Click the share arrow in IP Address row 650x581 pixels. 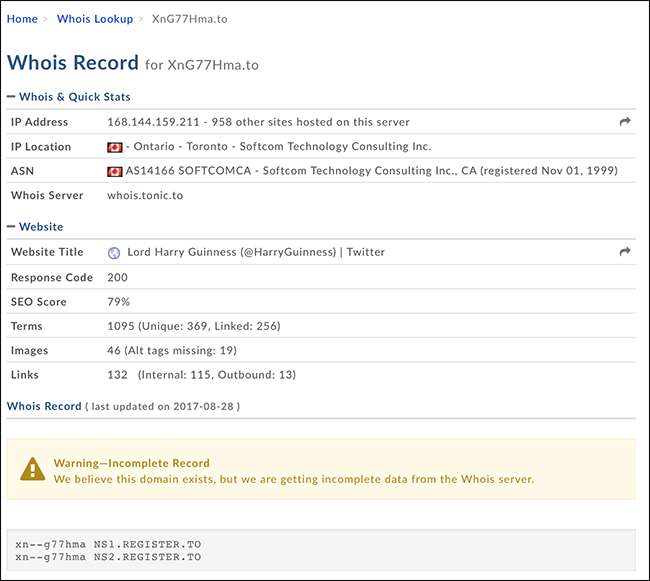(625, 122)
